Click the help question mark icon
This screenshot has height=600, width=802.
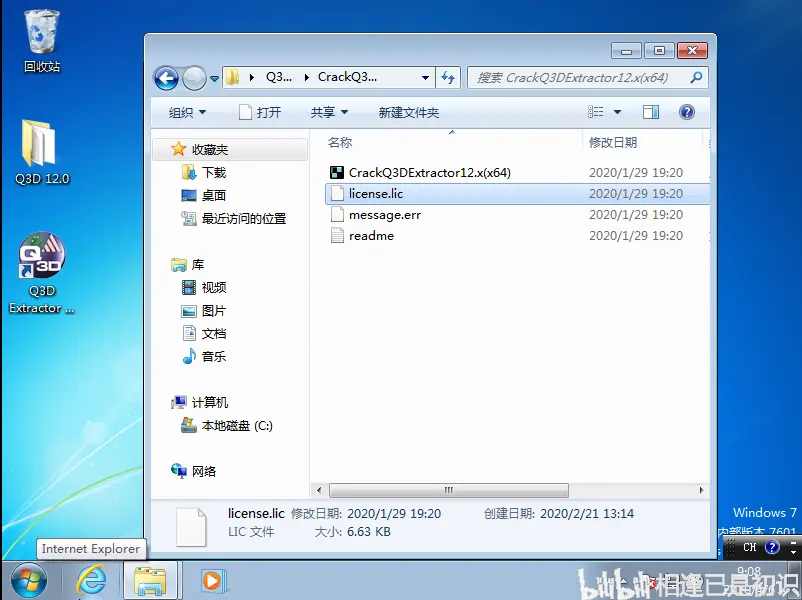[686, 112]
